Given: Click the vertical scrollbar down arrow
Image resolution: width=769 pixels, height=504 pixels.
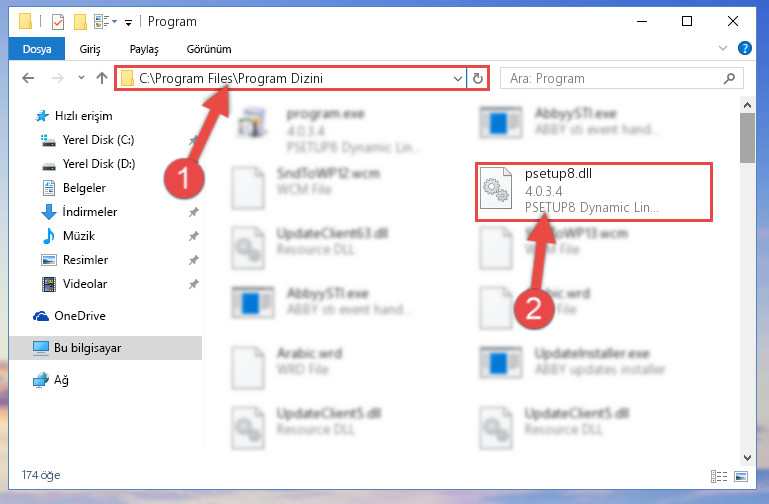Looking at the screenshot, I should (x=747, y=458).
